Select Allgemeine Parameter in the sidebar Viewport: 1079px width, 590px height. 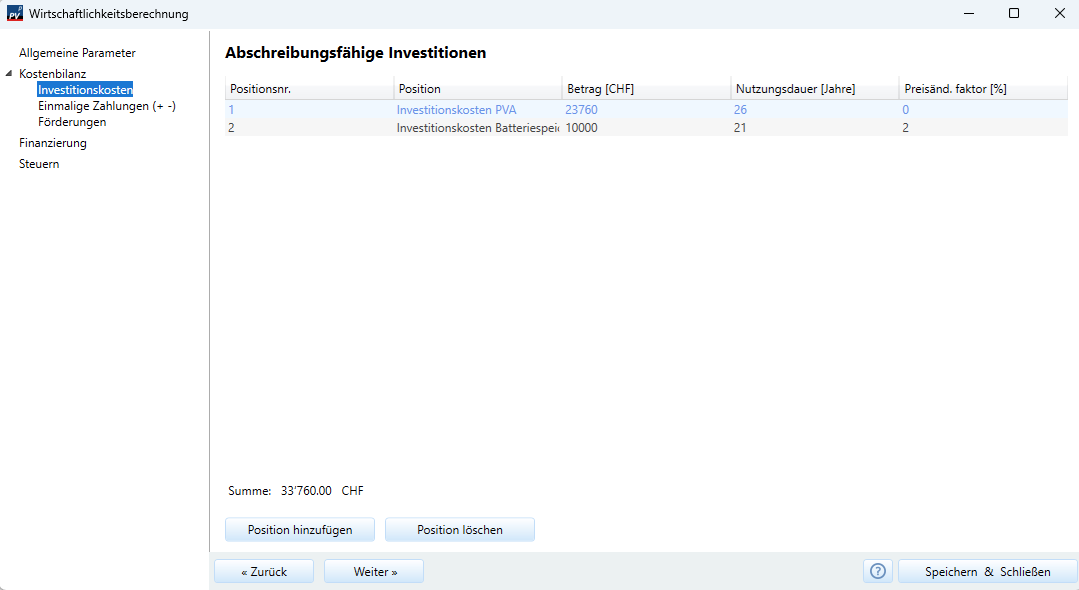point(77,53)
